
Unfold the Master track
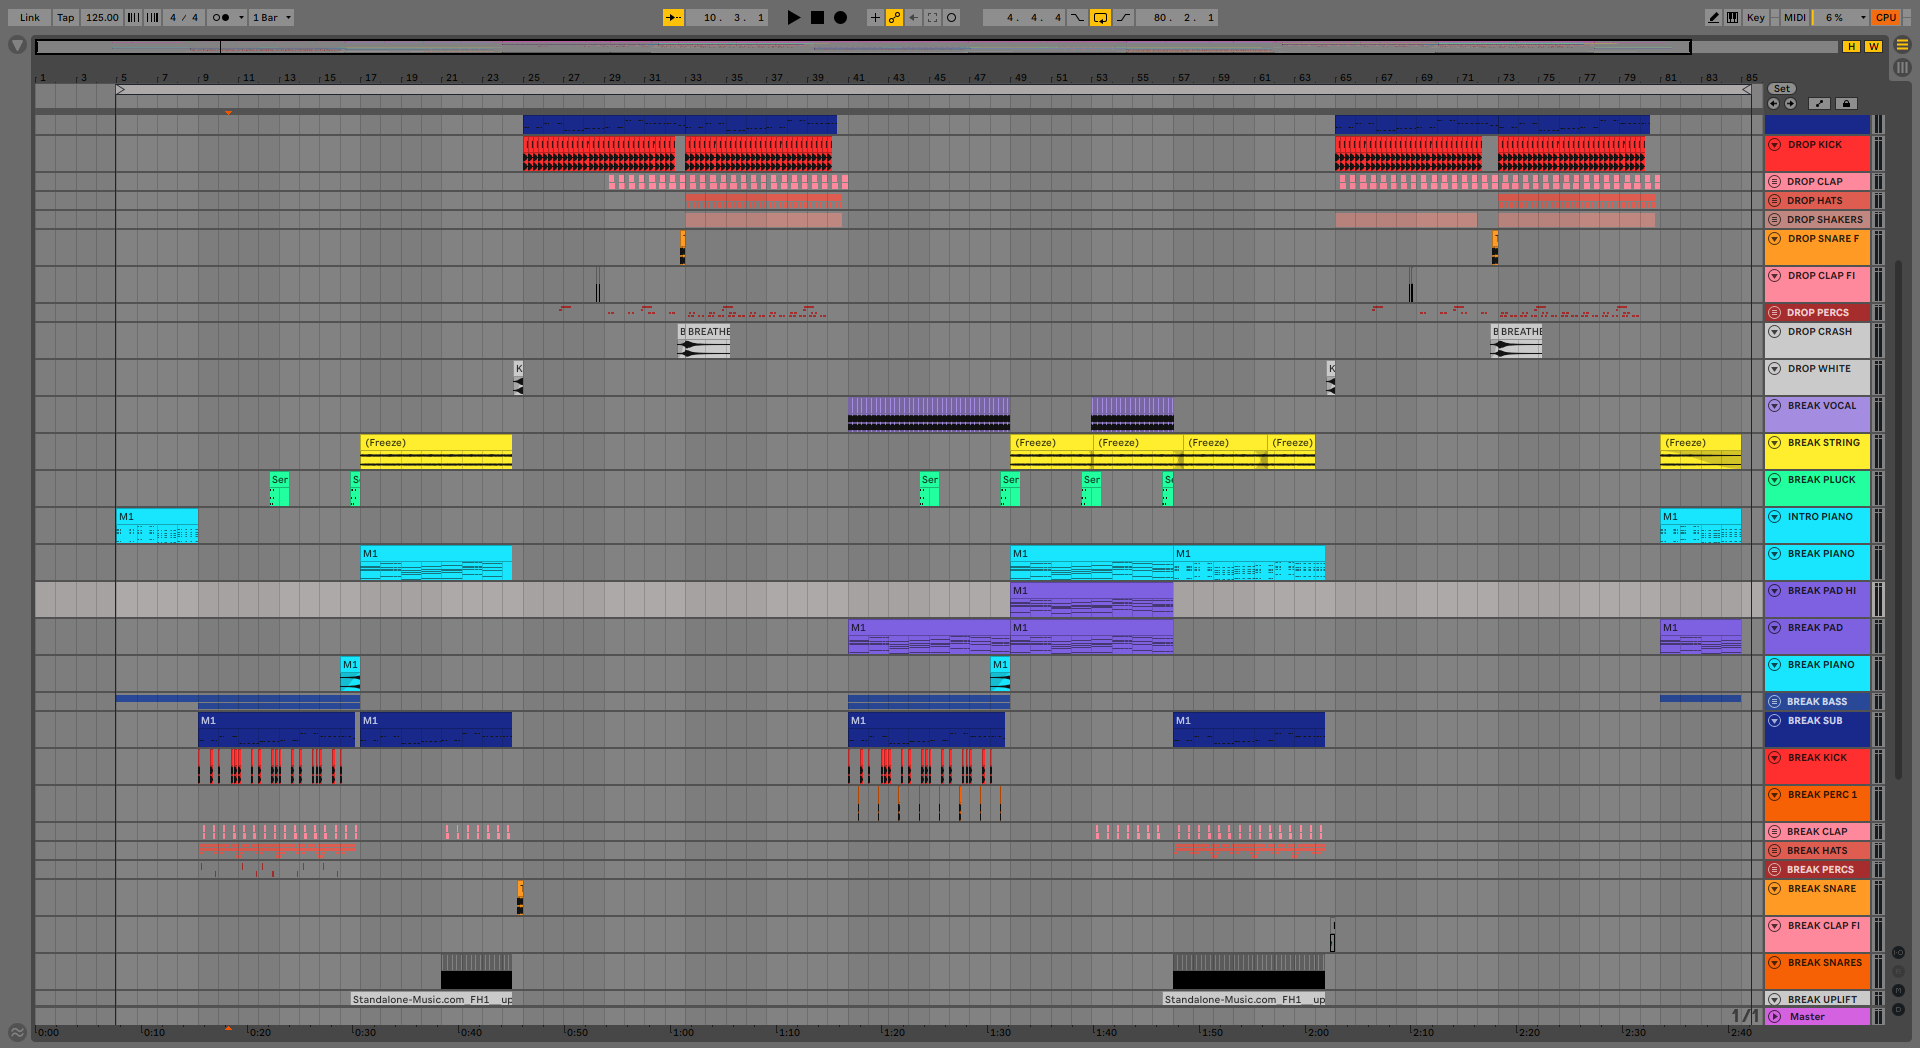point(1774,1017)
